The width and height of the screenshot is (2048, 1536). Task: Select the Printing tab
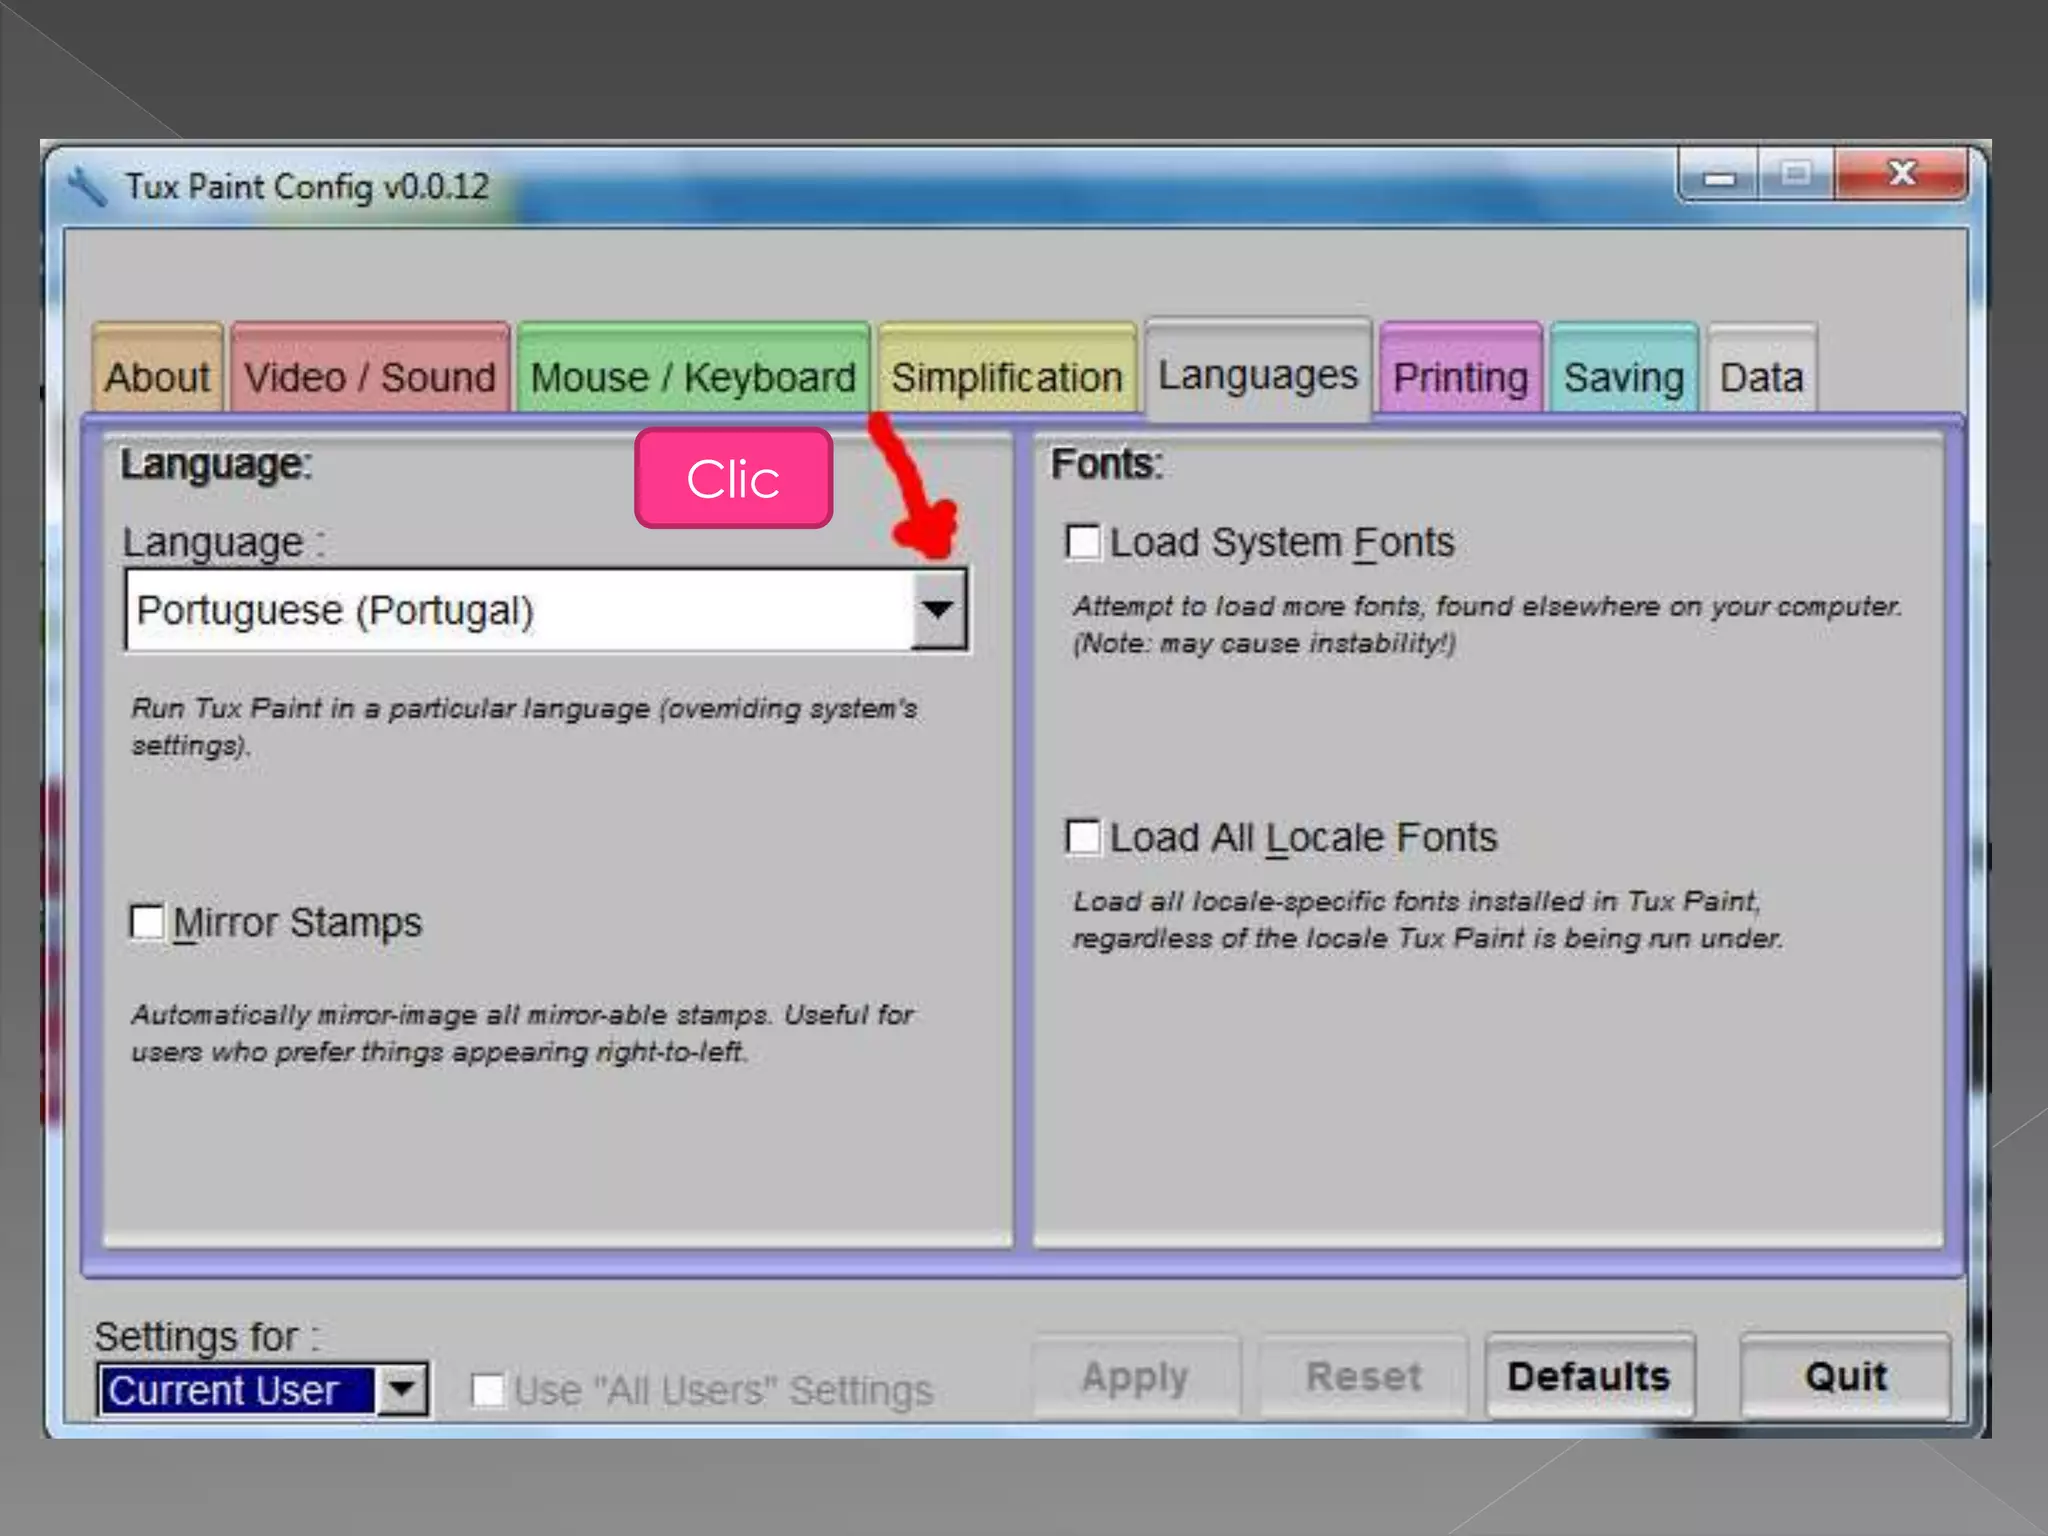tap(1460, 377)
